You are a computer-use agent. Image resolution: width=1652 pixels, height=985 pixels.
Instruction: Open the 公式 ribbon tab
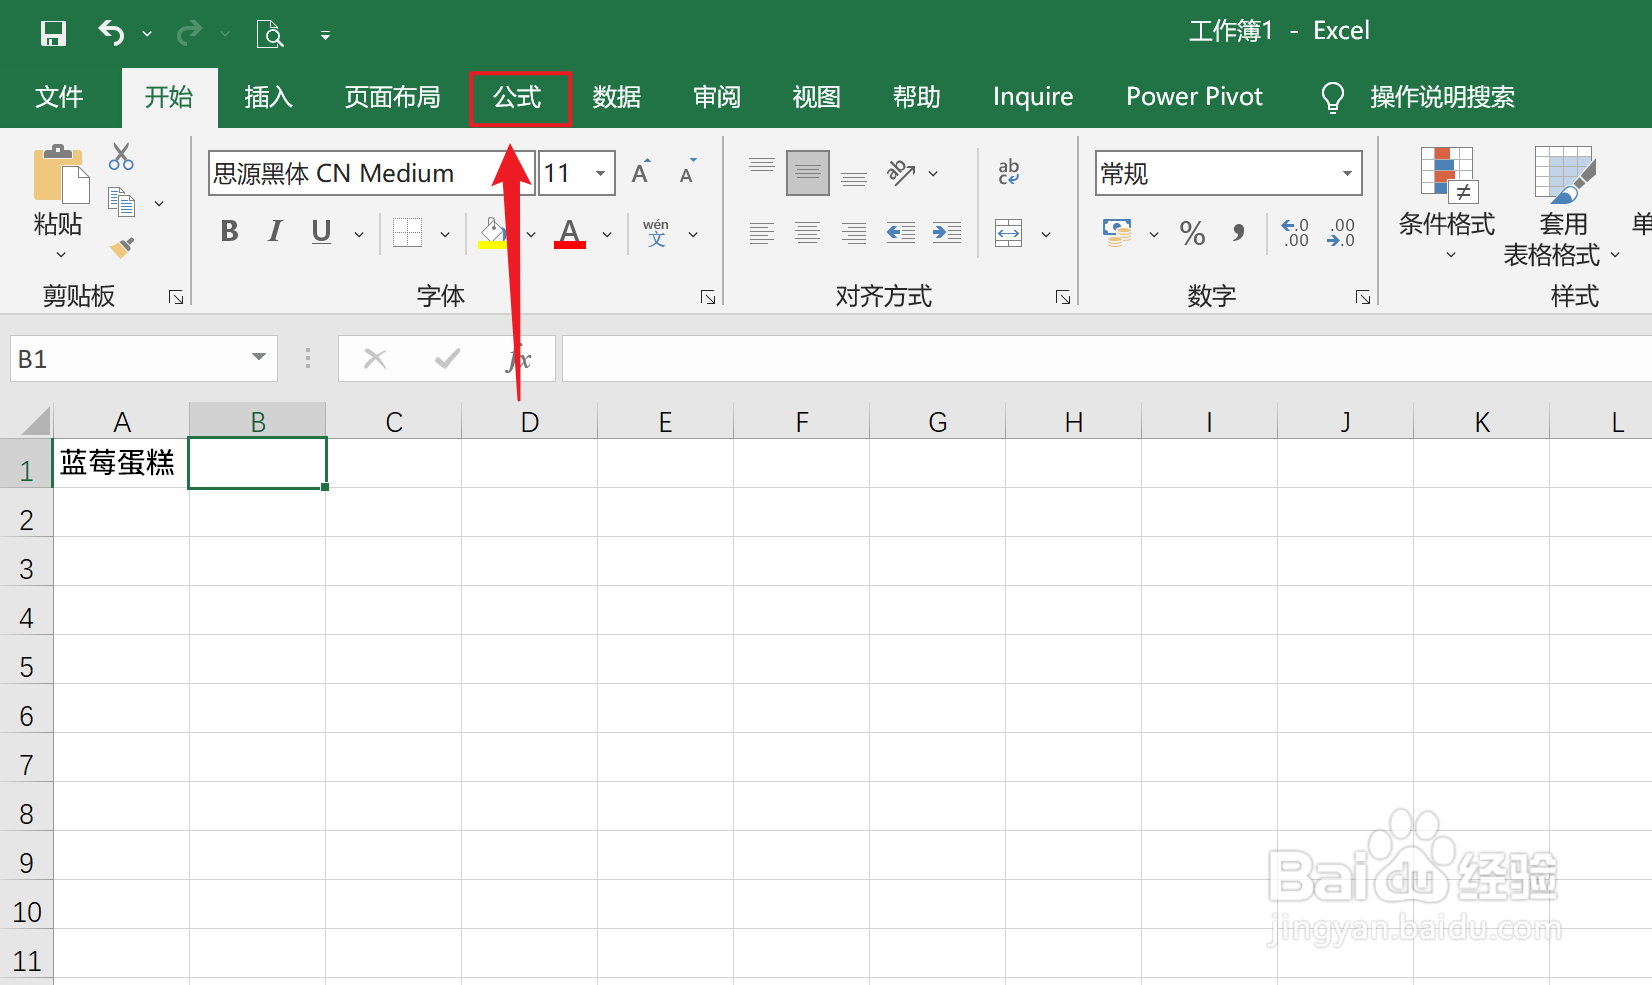[x=518, y=97]
